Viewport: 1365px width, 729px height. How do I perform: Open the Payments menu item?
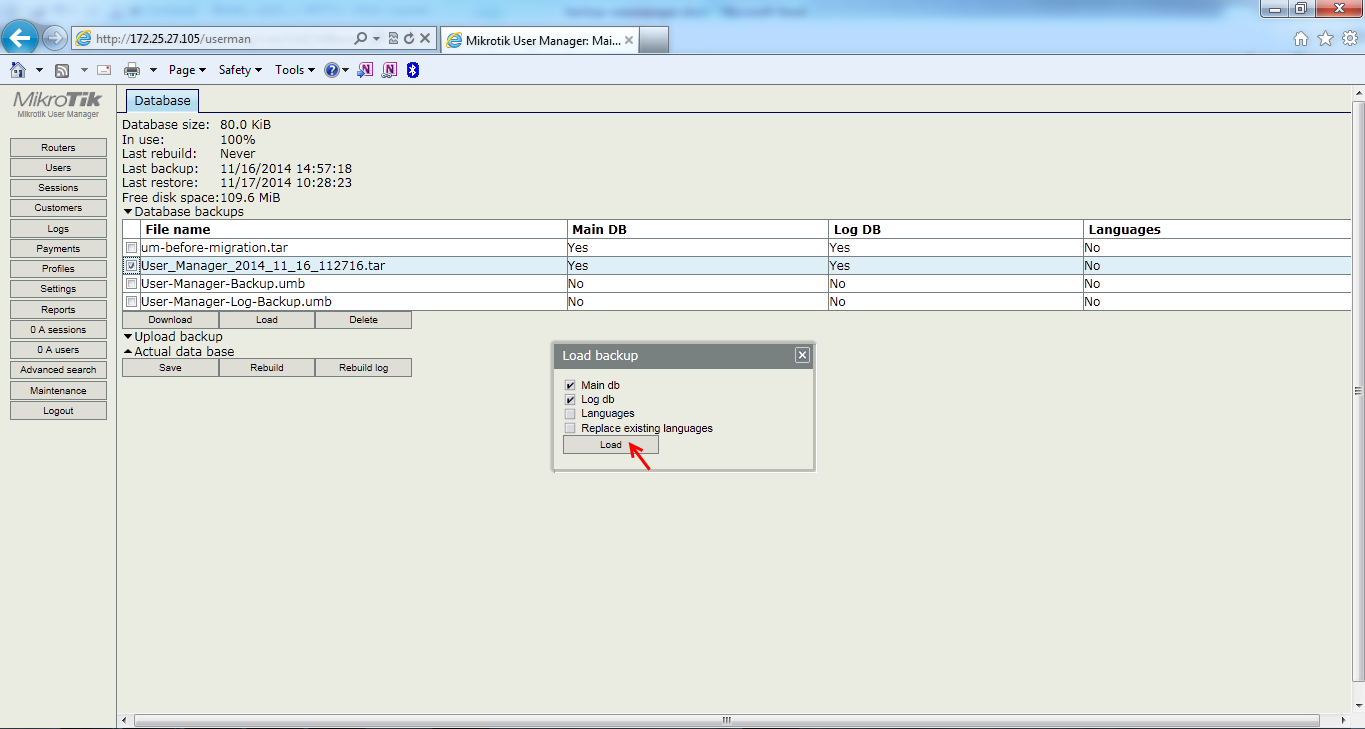(58, 249)
